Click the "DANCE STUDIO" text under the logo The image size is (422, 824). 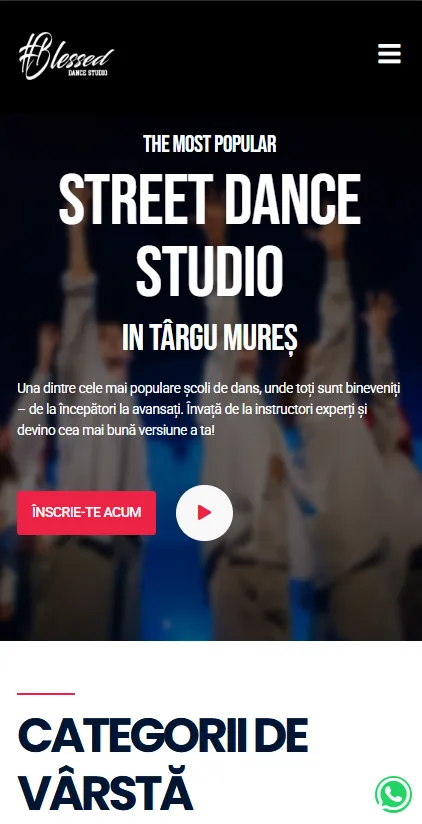[88, 73]
